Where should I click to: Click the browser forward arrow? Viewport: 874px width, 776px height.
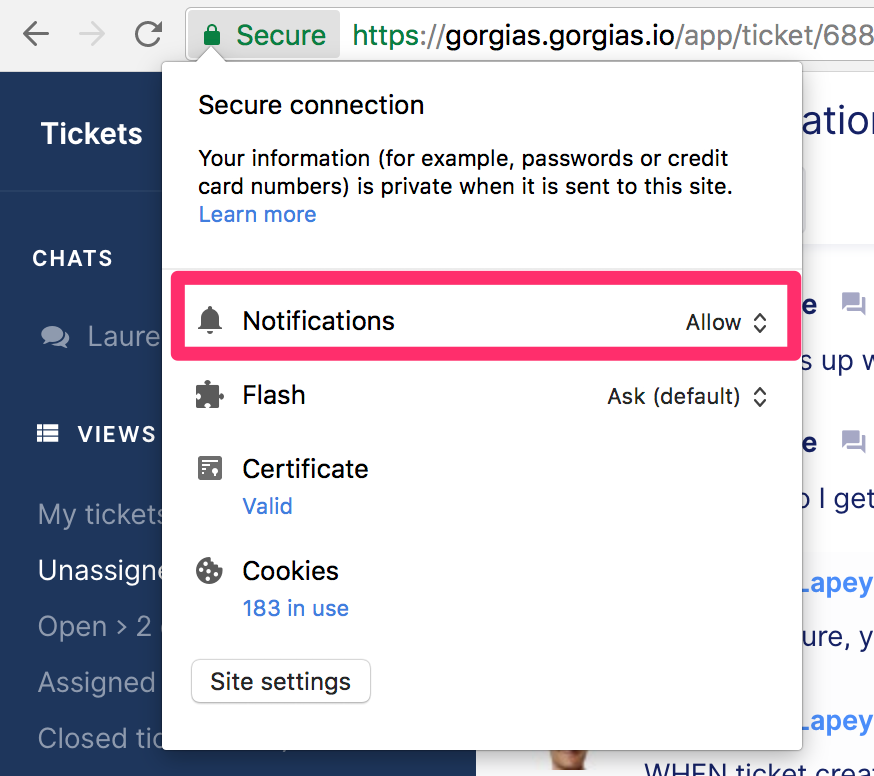[x=92, y=35]
